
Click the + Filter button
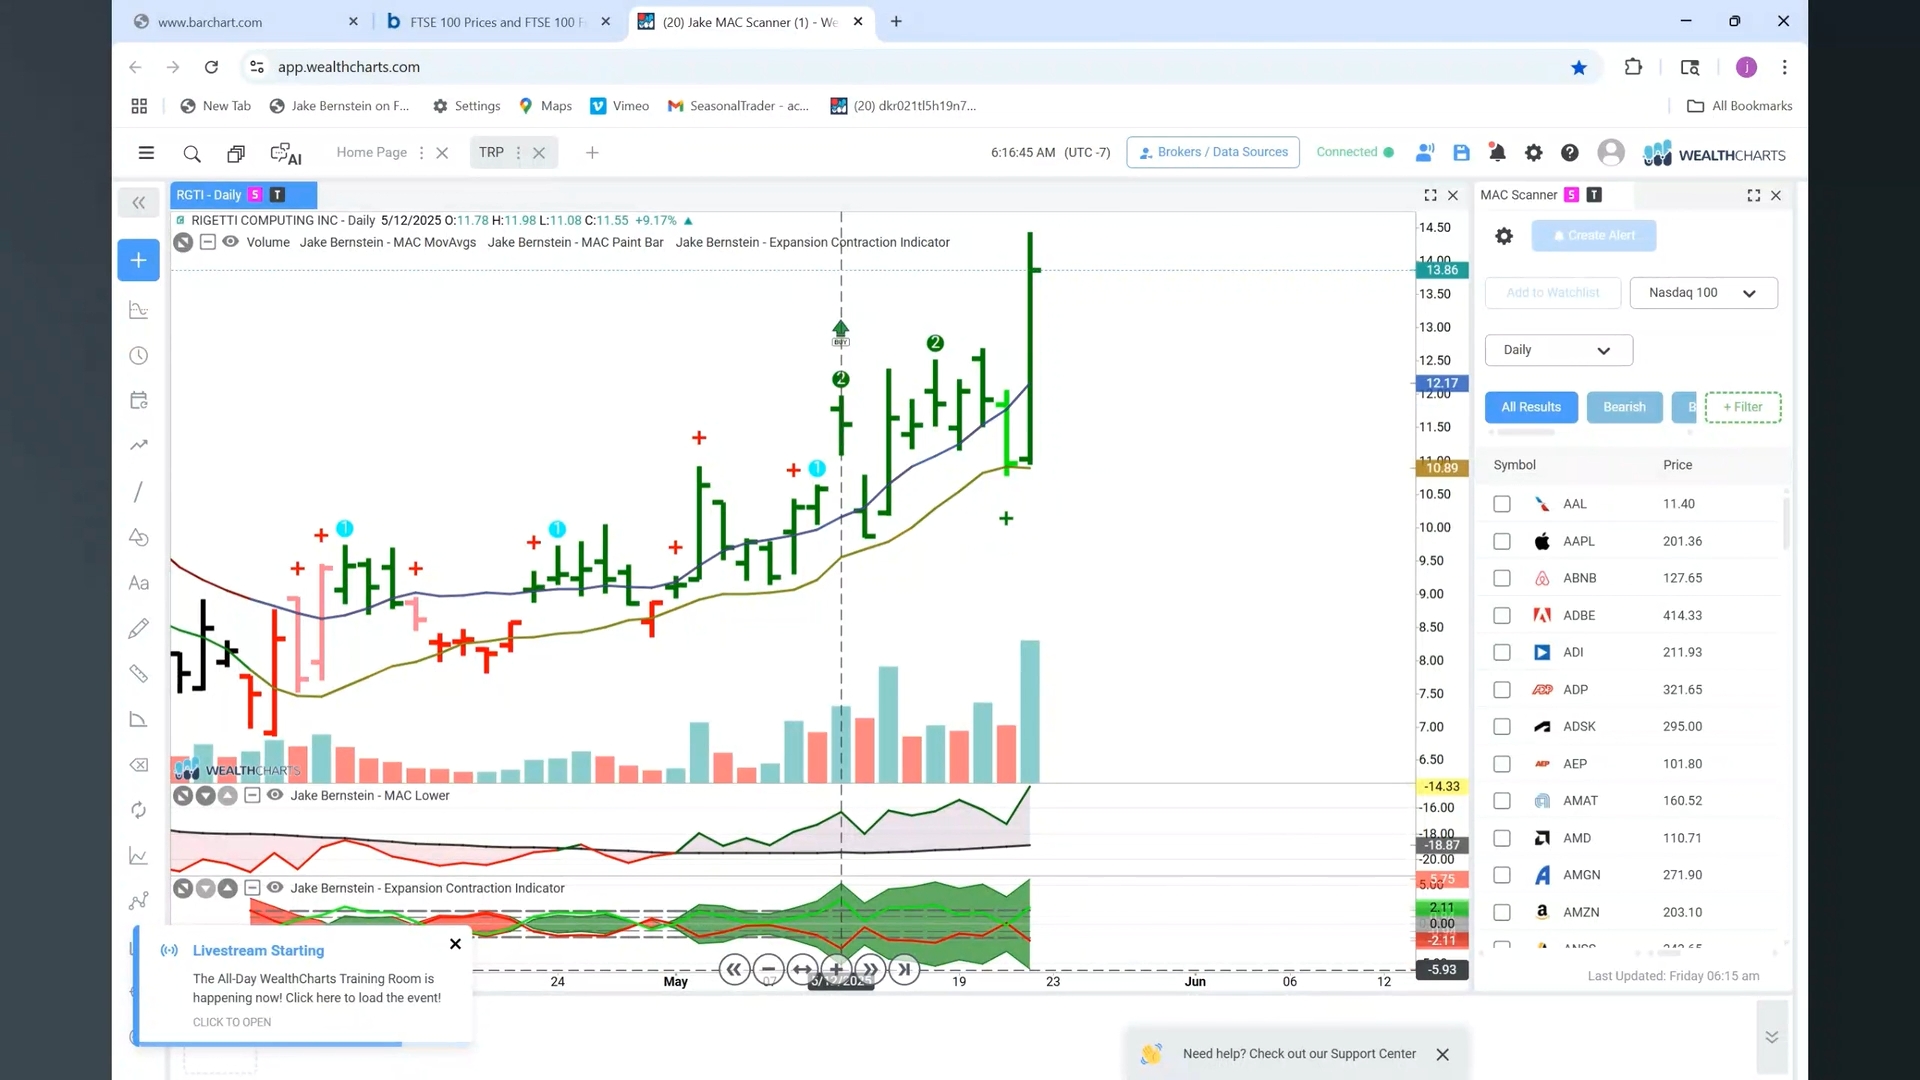1743,407
